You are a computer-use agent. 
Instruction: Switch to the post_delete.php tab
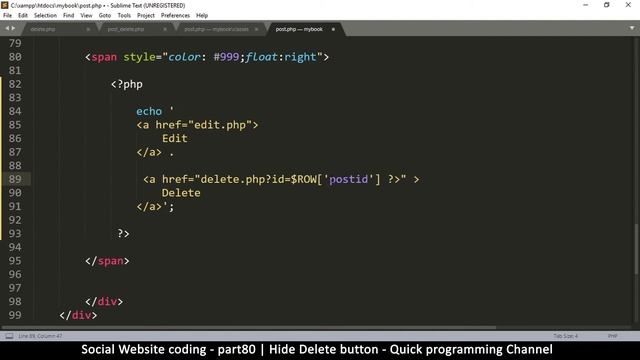(x=126, y=29)
